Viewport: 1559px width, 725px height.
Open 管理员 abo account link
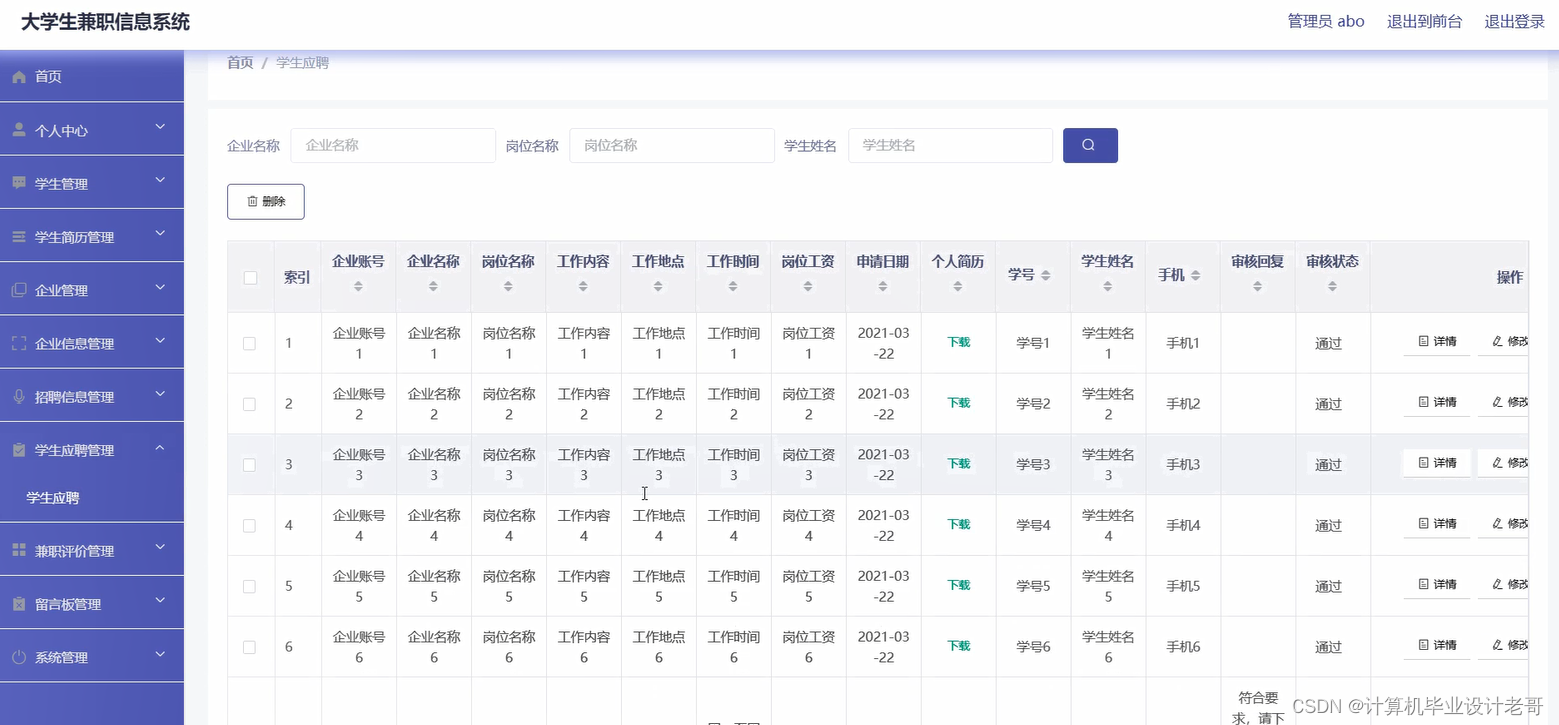(1326, 22)
